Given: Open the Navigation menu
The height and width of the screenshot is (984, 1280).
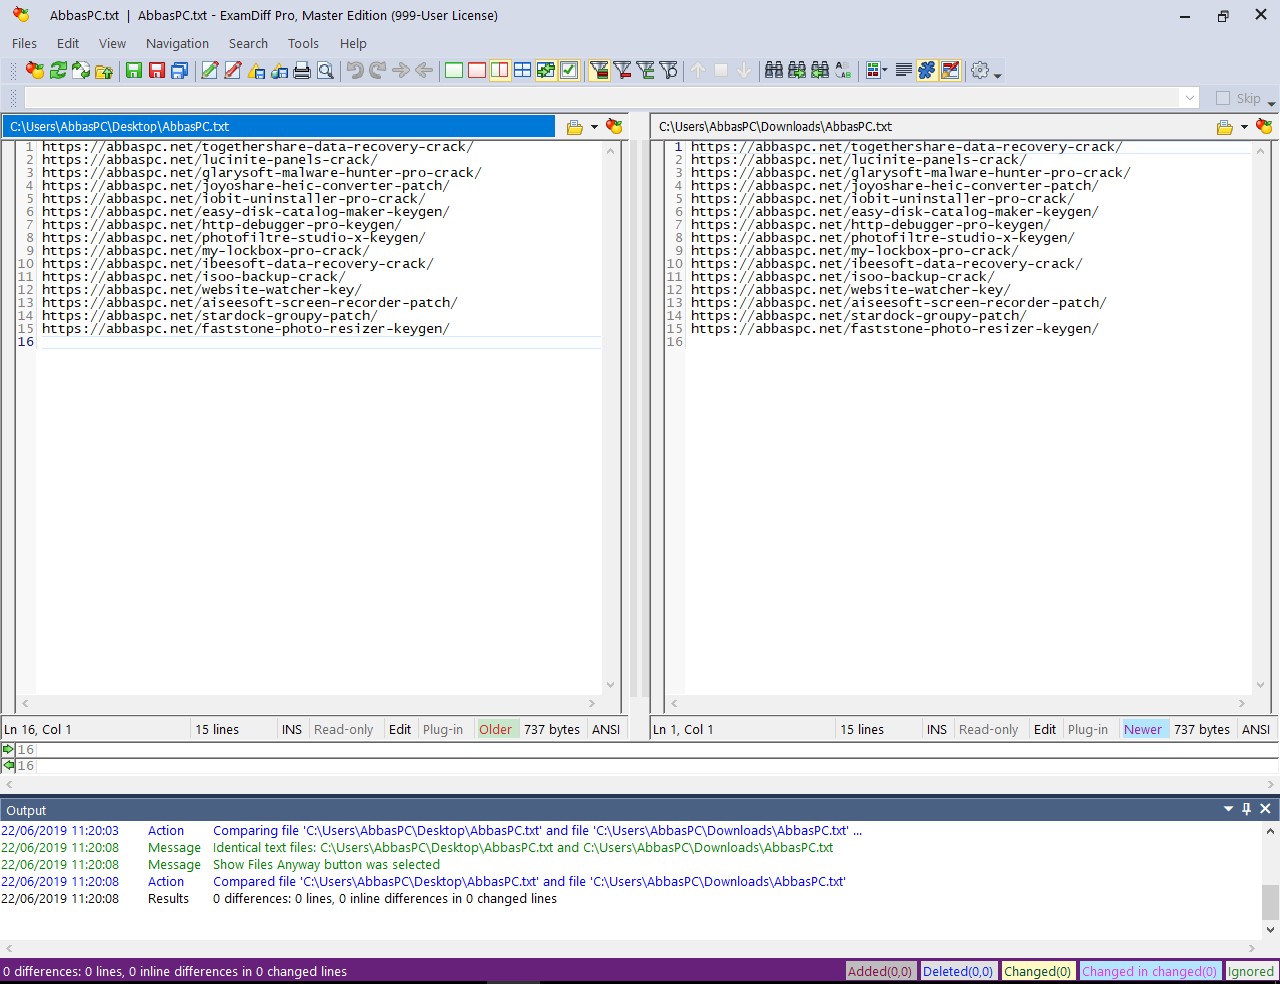Looking at the screenshot, I should [x=177, y=43].
